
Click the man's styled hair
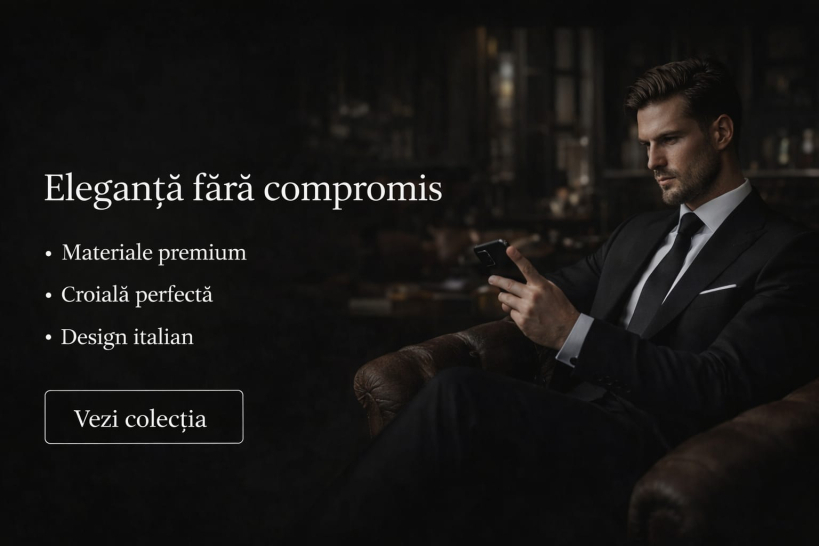[x=684, y=89]
